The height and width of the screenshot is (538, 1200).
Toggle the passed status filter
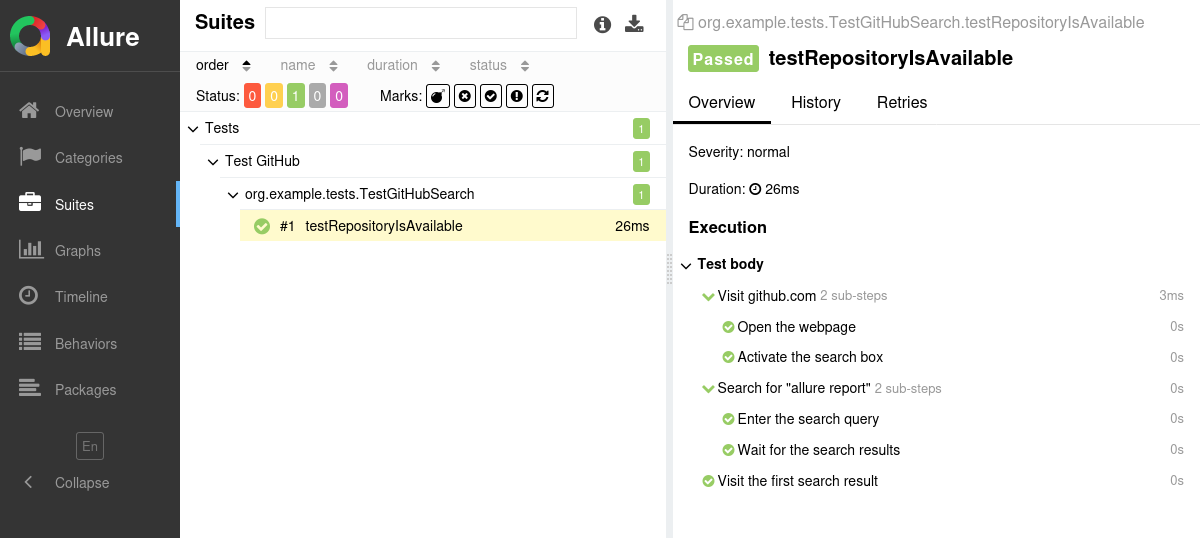click(296, 96)
